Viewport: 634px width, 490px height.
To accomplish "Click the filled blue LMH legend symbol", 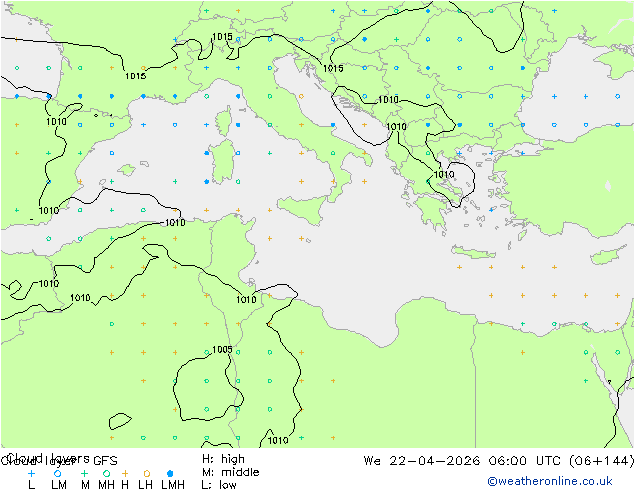I will point(170,473).
